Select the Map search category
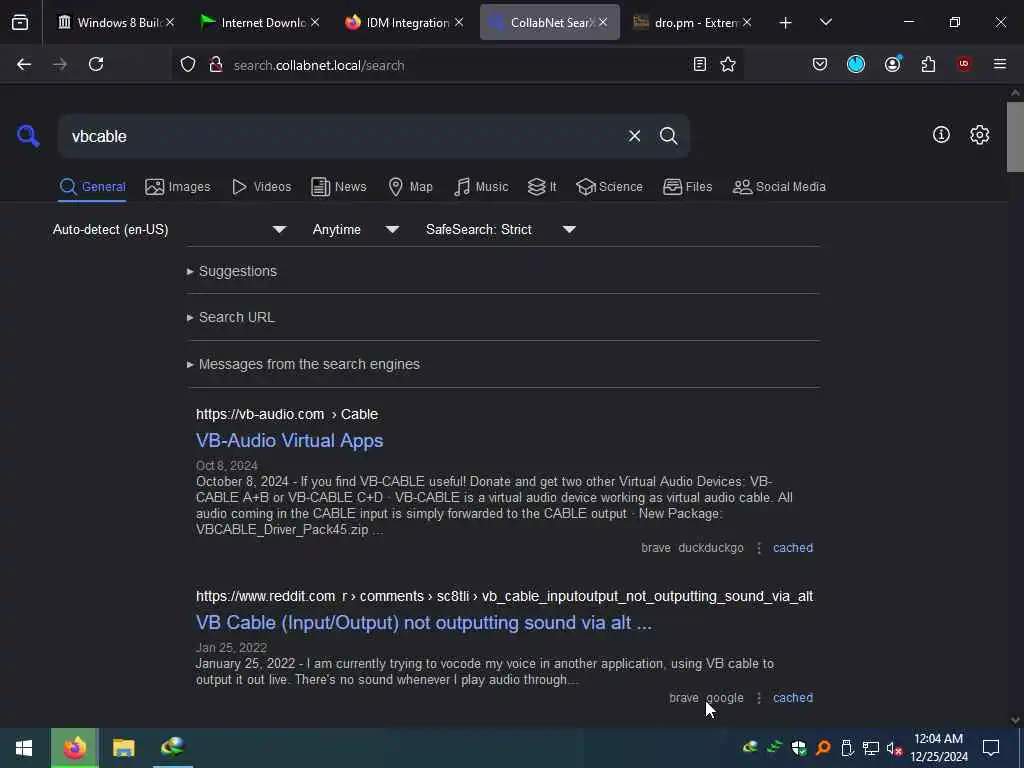Screen dimensions: 1024x768 [410, 187]
